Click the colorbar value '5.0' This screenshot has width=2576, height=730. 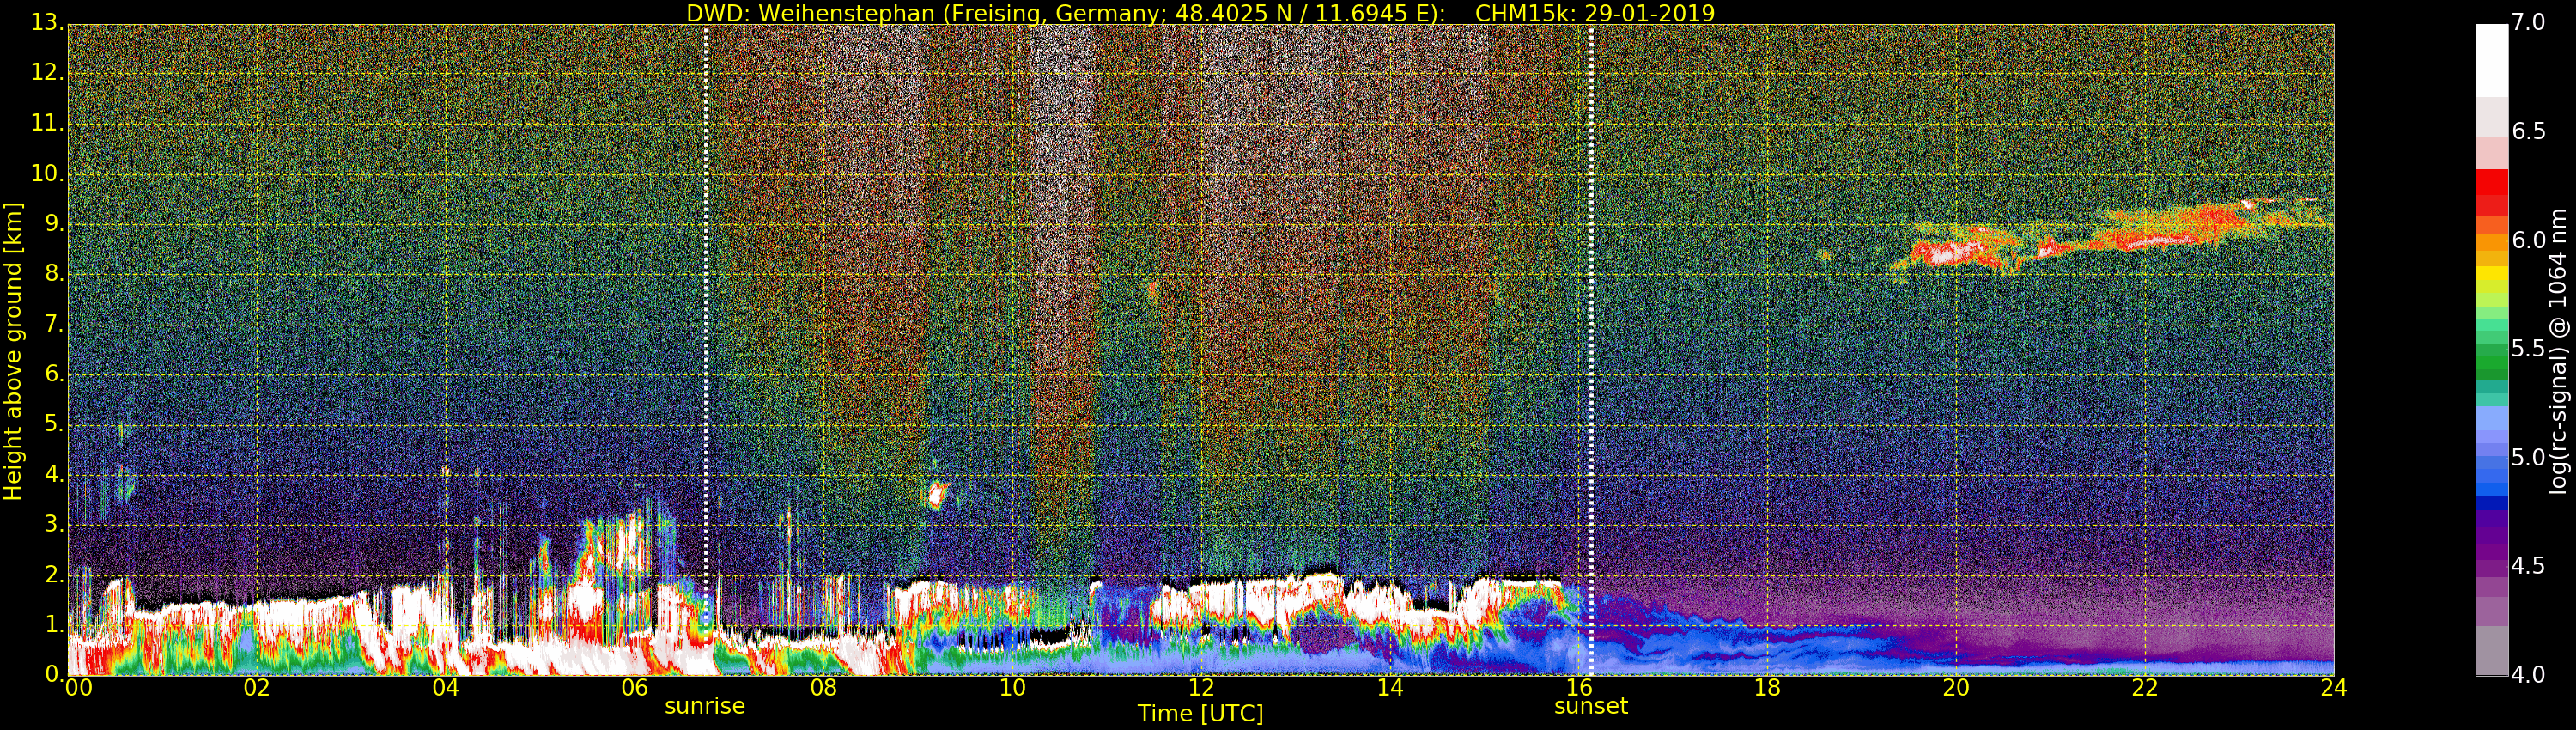click(x=2528, y=458)
